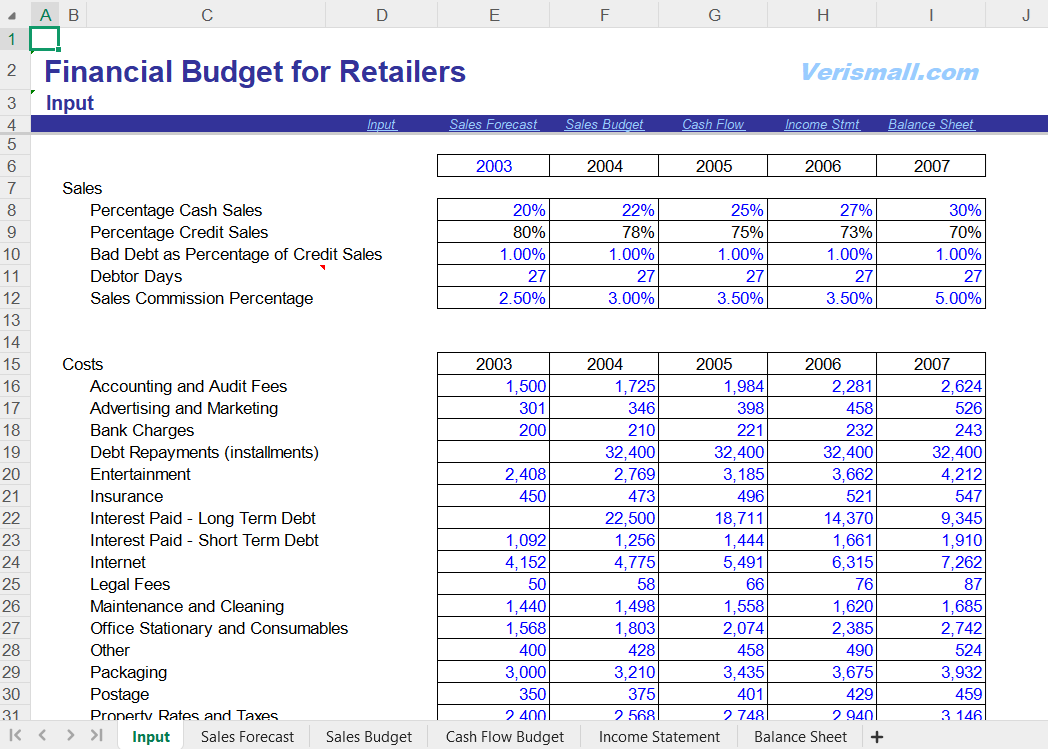Screen dimensions: 1048x749
Task: Click the next sheet navigation arrow
Action: pos(70,736)
